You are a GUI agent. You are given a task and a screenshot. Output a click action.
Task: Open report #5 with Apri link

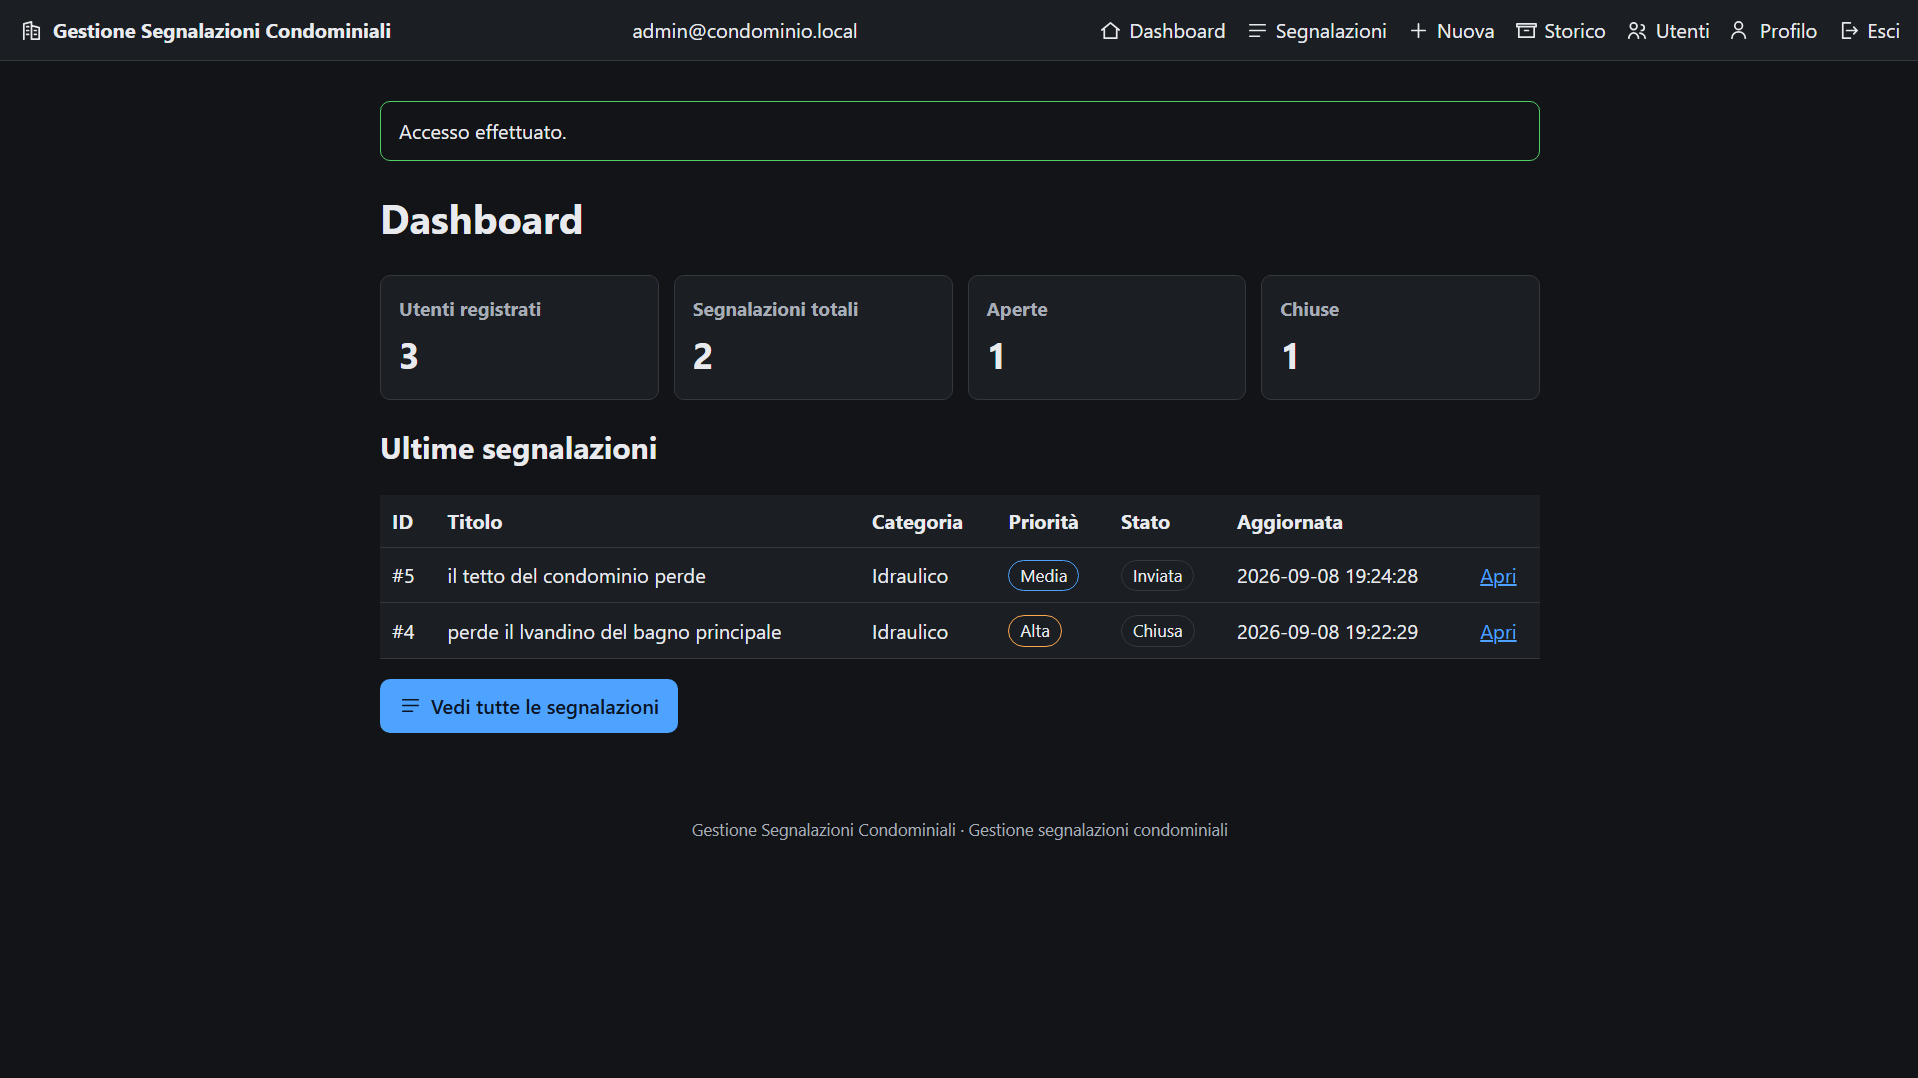(1498, 576)
